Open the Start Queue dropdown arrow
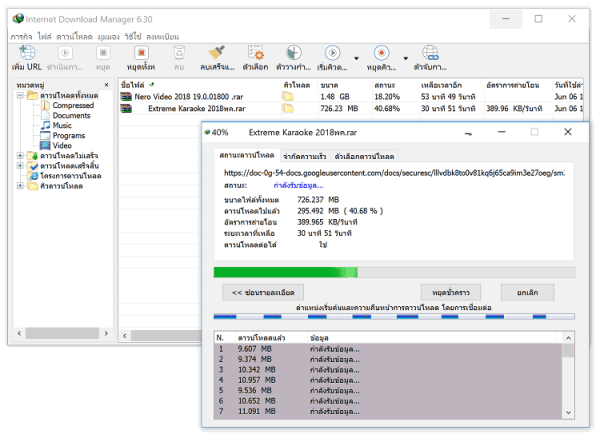Screen dimensions: 600x438 coord(356,59)
